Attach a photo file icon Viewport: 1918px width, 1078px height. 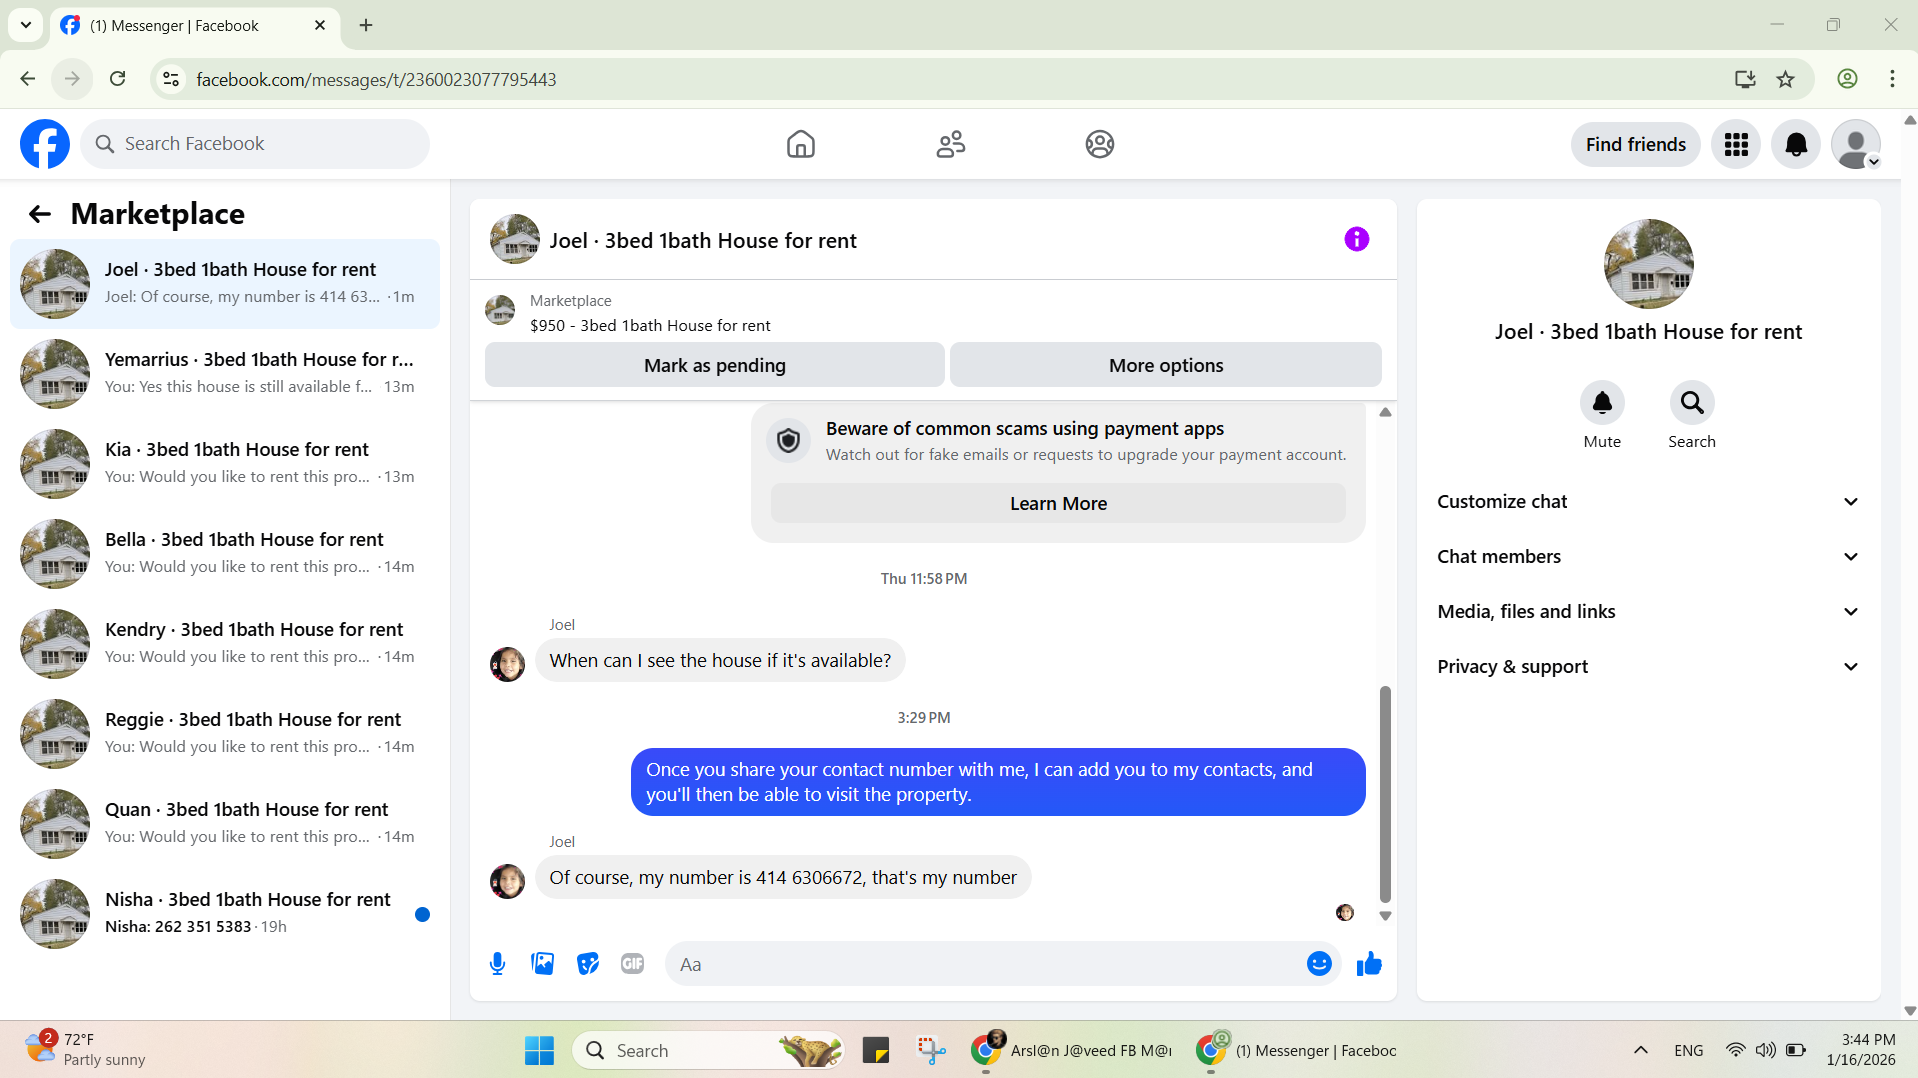point(542,963)
